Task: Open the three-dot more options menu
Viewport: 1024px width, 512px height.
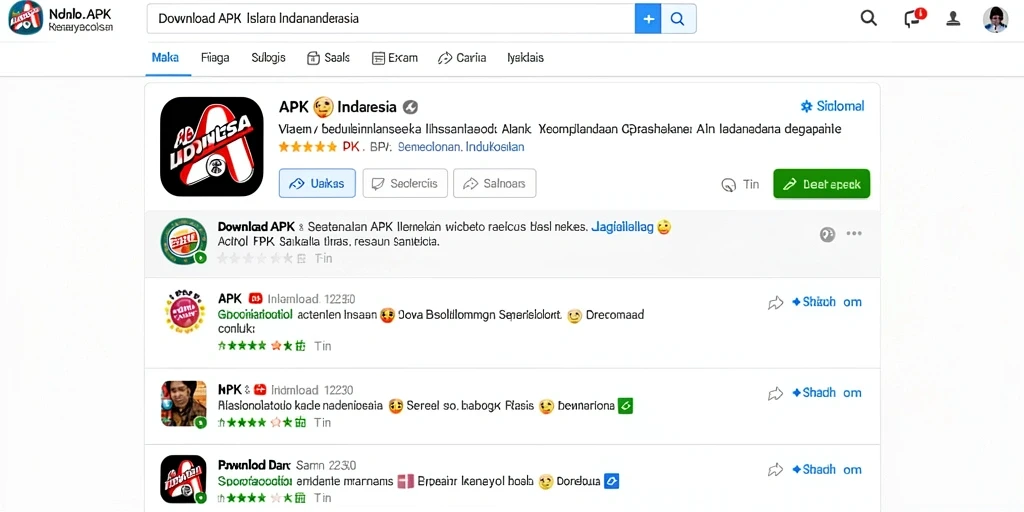Action: coord(854,234)
